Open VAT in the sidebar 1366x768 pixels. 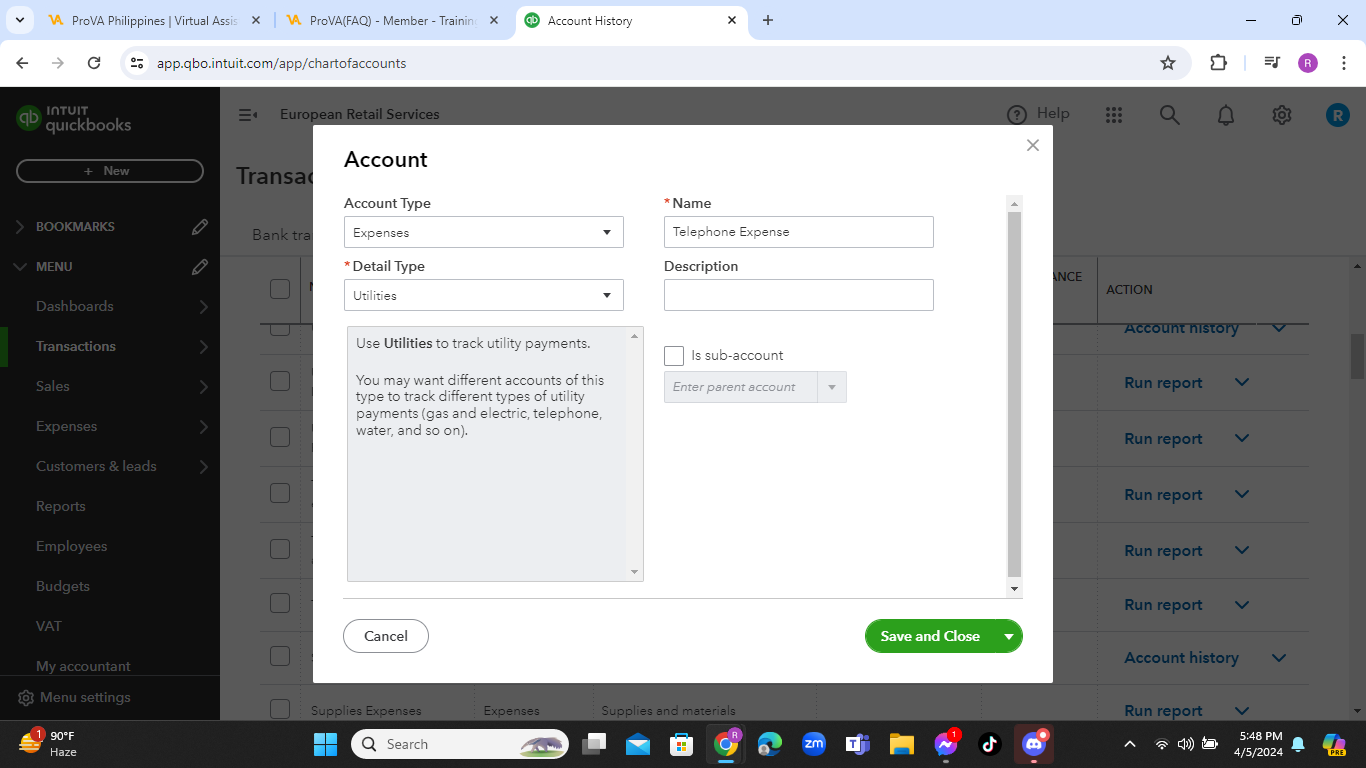49,626
